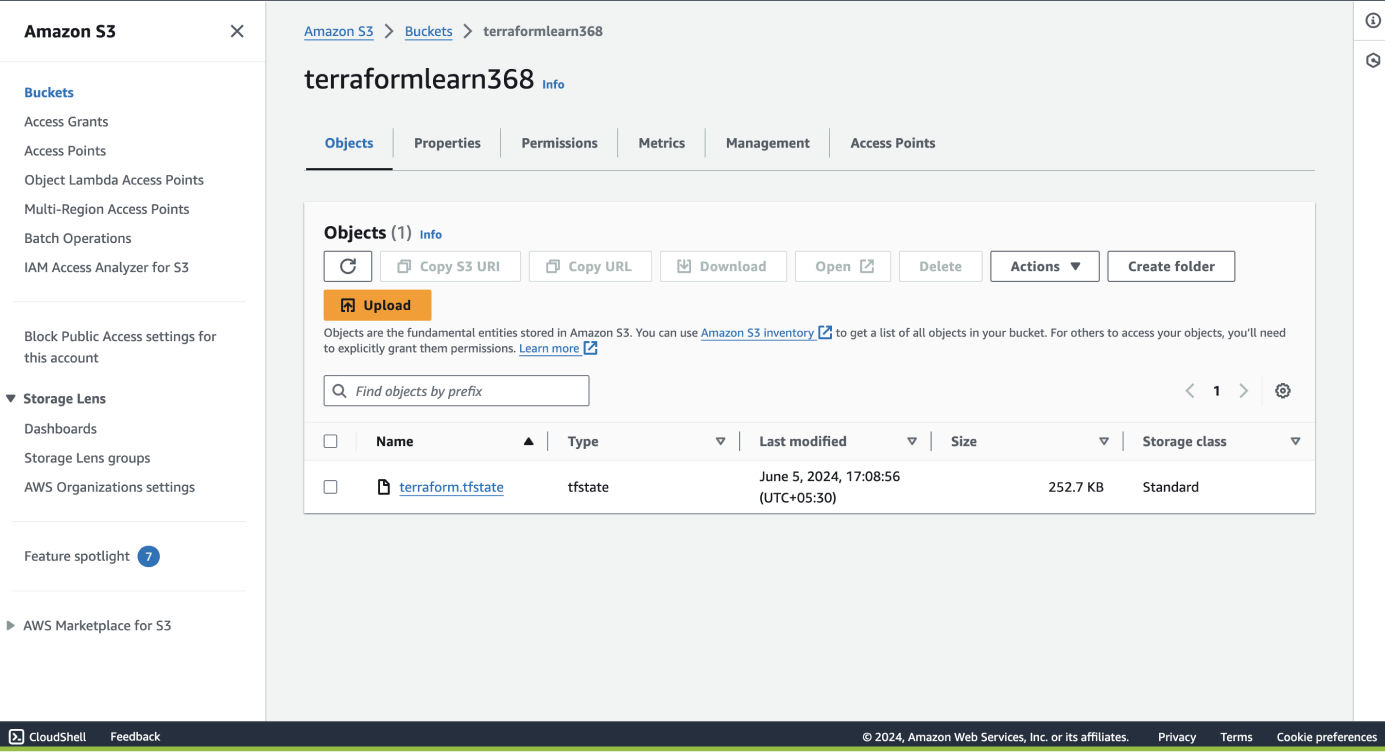Click the hexagon icon below info icon
Image resolution: width=1385 pixels, height=752 pixels.
(1373, 60)
